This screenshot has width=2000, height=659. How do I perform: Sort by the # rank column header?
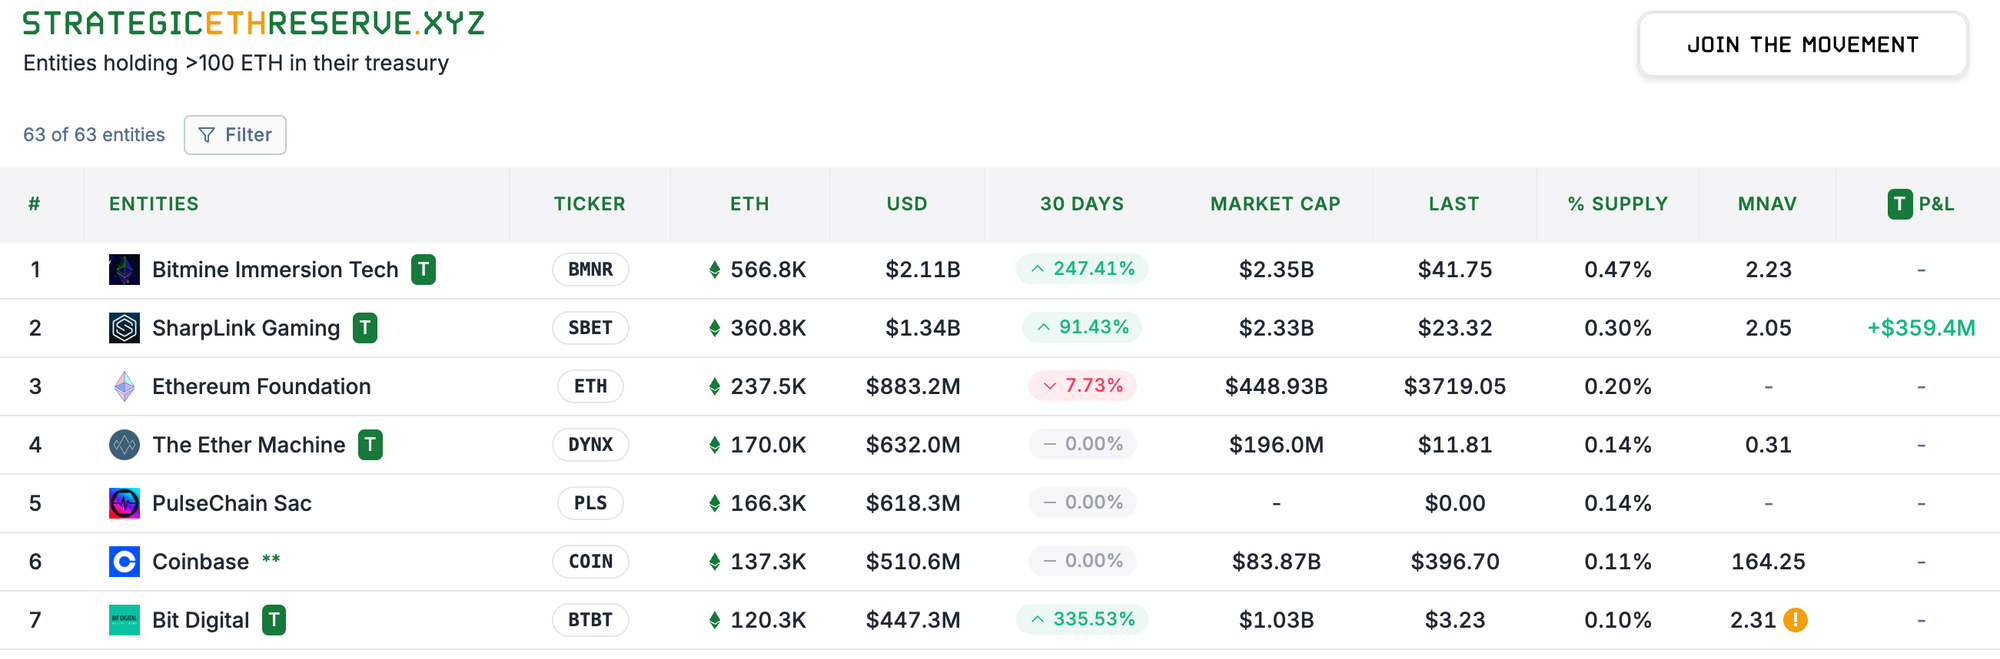pyautogui.click(x=35, y=204)
